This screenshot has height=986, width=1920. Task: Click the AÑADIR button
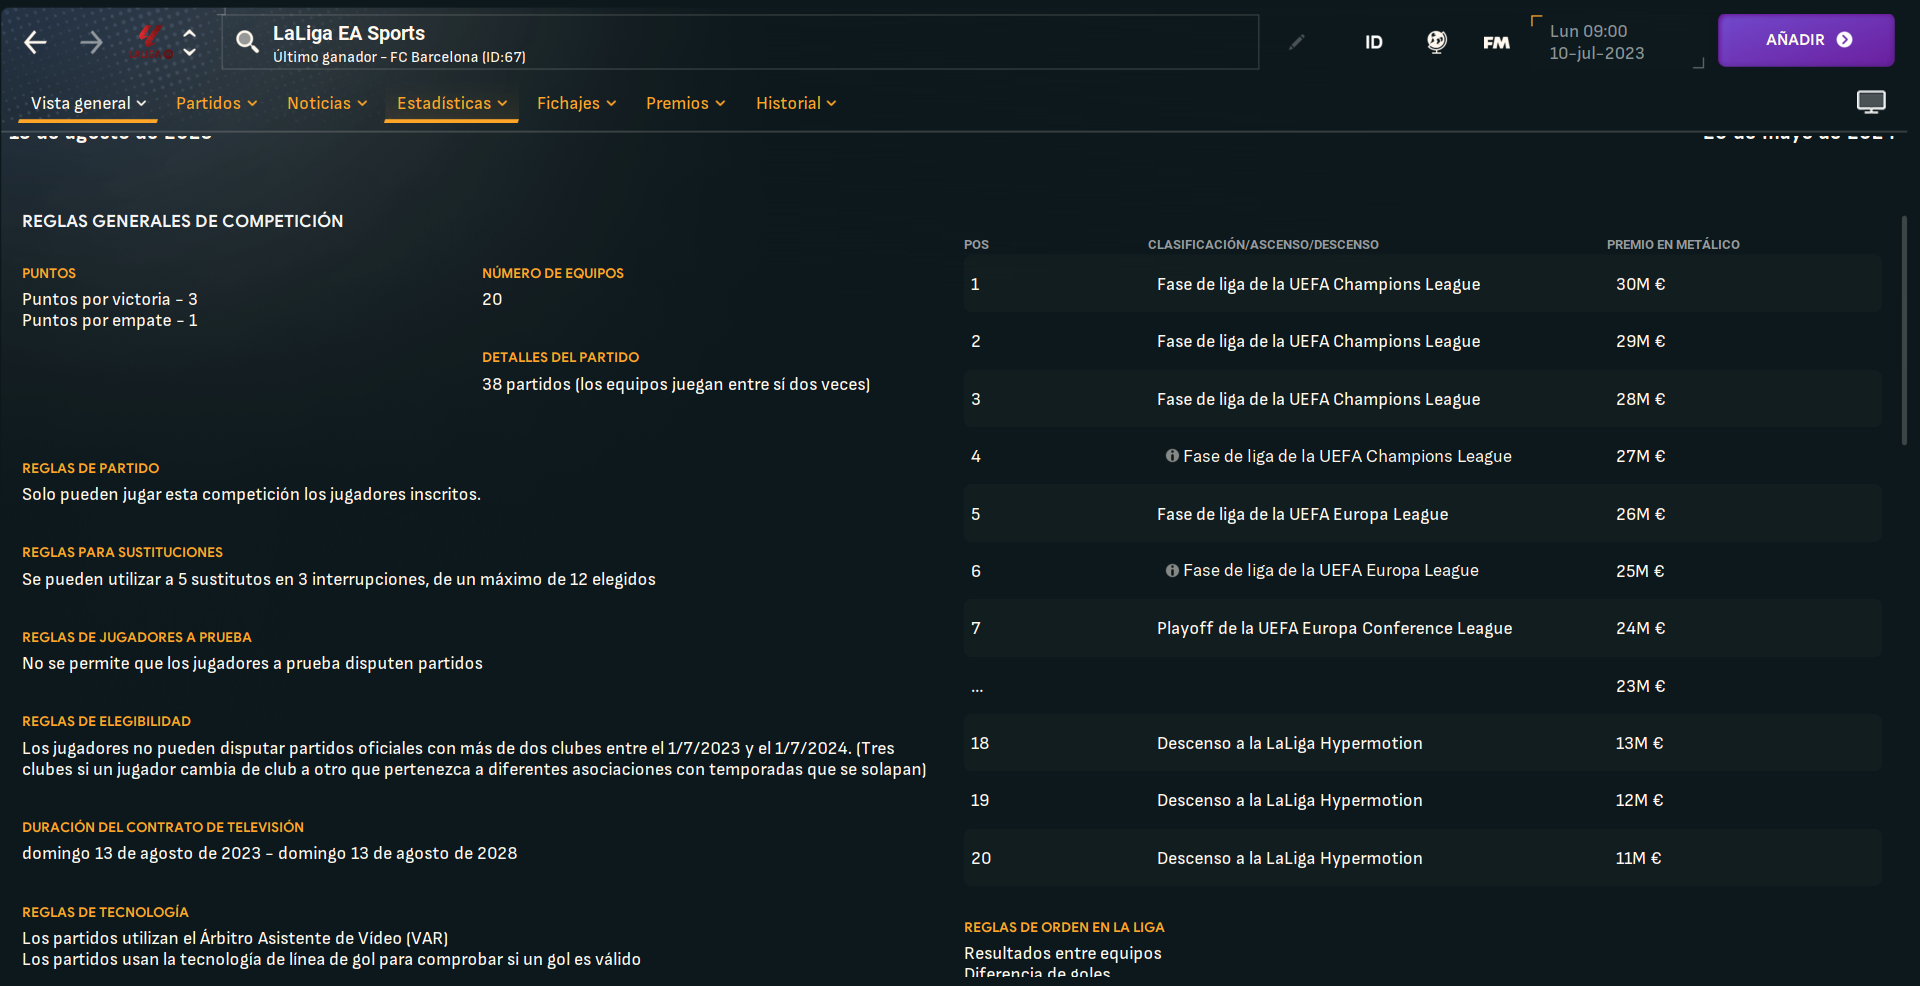(x=1806, y=40)
